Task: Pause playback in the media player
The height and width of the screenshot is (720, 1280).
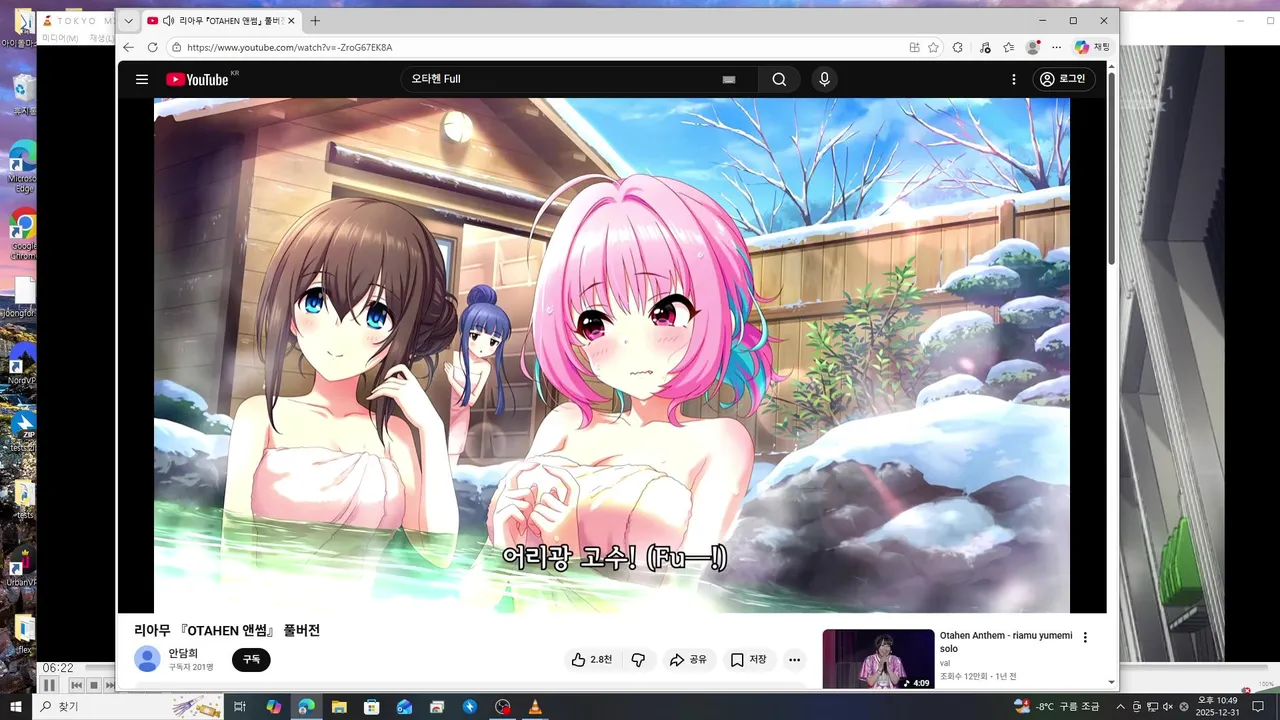Action: [48, 685]
